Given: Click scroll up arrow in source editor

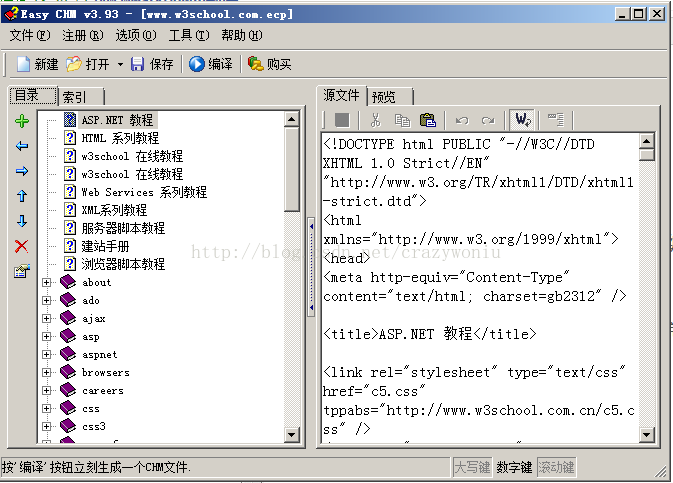Looking at the screenshot, I should tap(646, 141).
